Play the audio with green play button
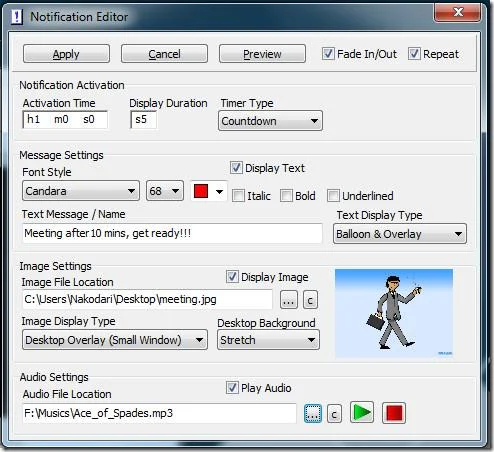 [x=362, y=413]
